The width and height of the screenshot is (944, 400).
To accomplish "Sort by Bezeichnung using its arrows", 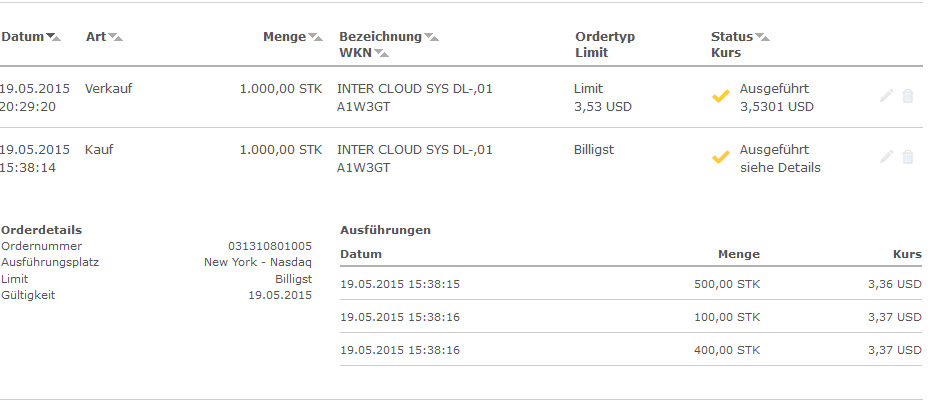I will pos(431,38).
